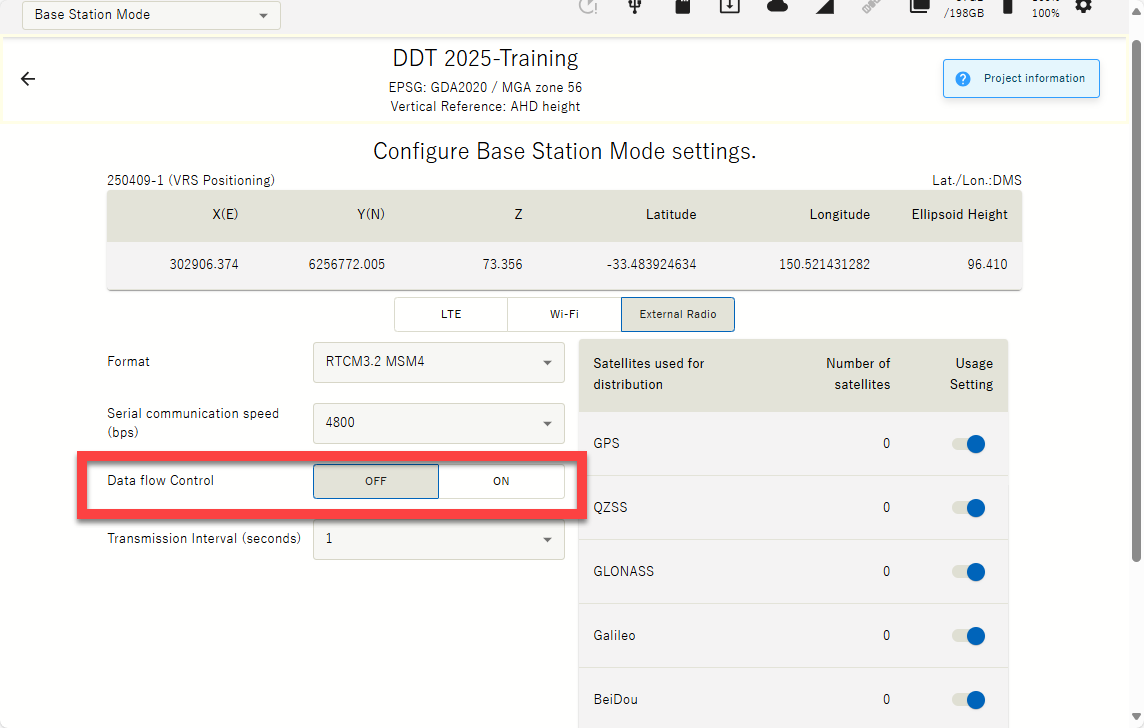The height and width of the screenshot is (728, 1144).
Task: Disable GPS usage setting toggle
Action: click(969, 444)
